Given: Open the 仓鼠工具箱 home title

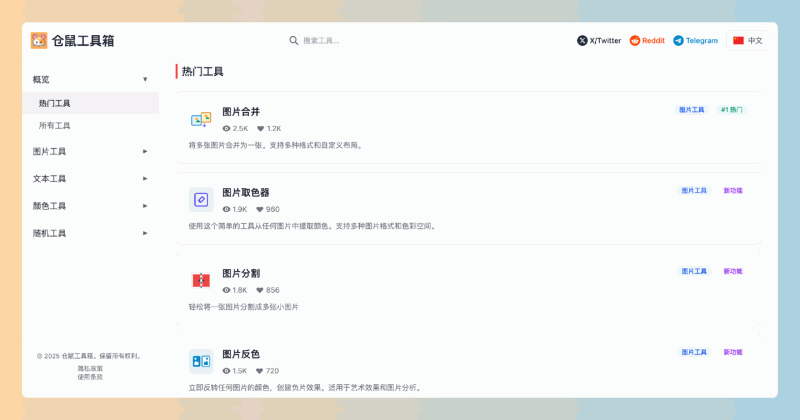Looking at the screenshot, I should click(x=83, y=41).
